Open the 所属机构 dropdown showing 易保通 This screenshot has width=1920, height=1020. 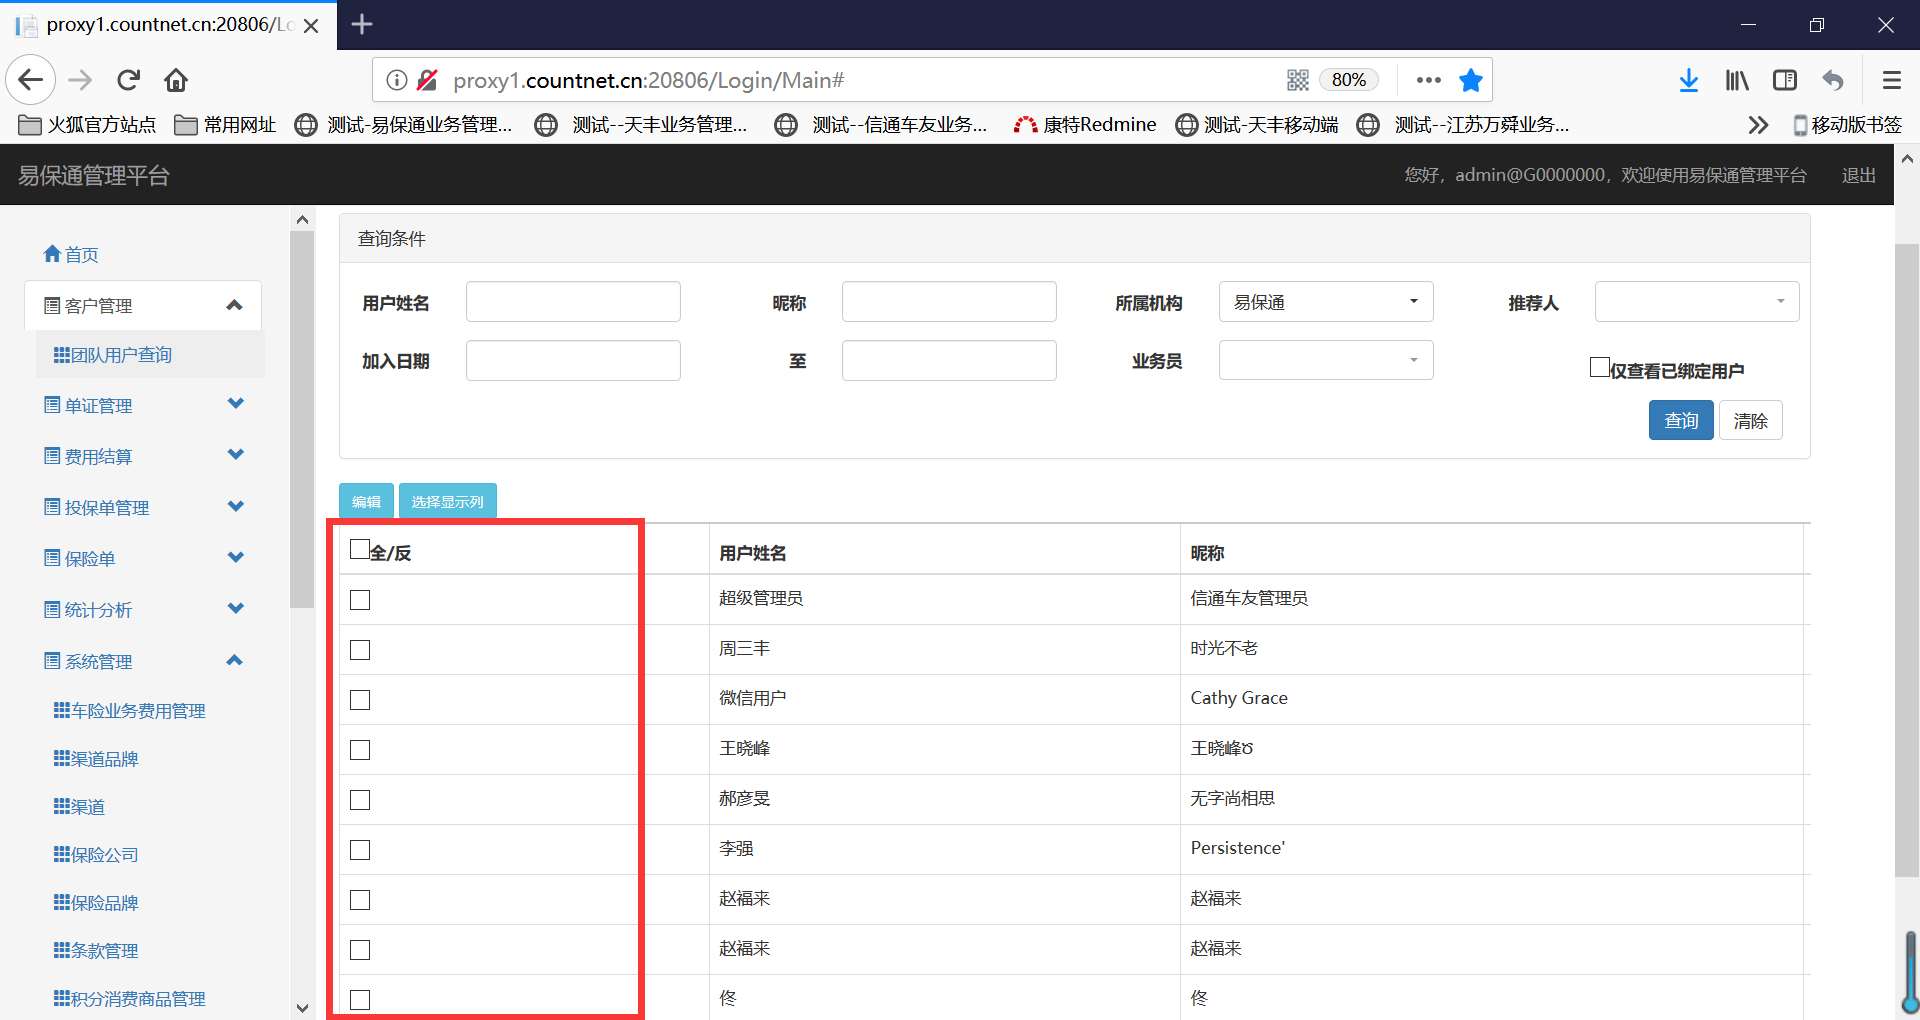(x=1325, y=302)
